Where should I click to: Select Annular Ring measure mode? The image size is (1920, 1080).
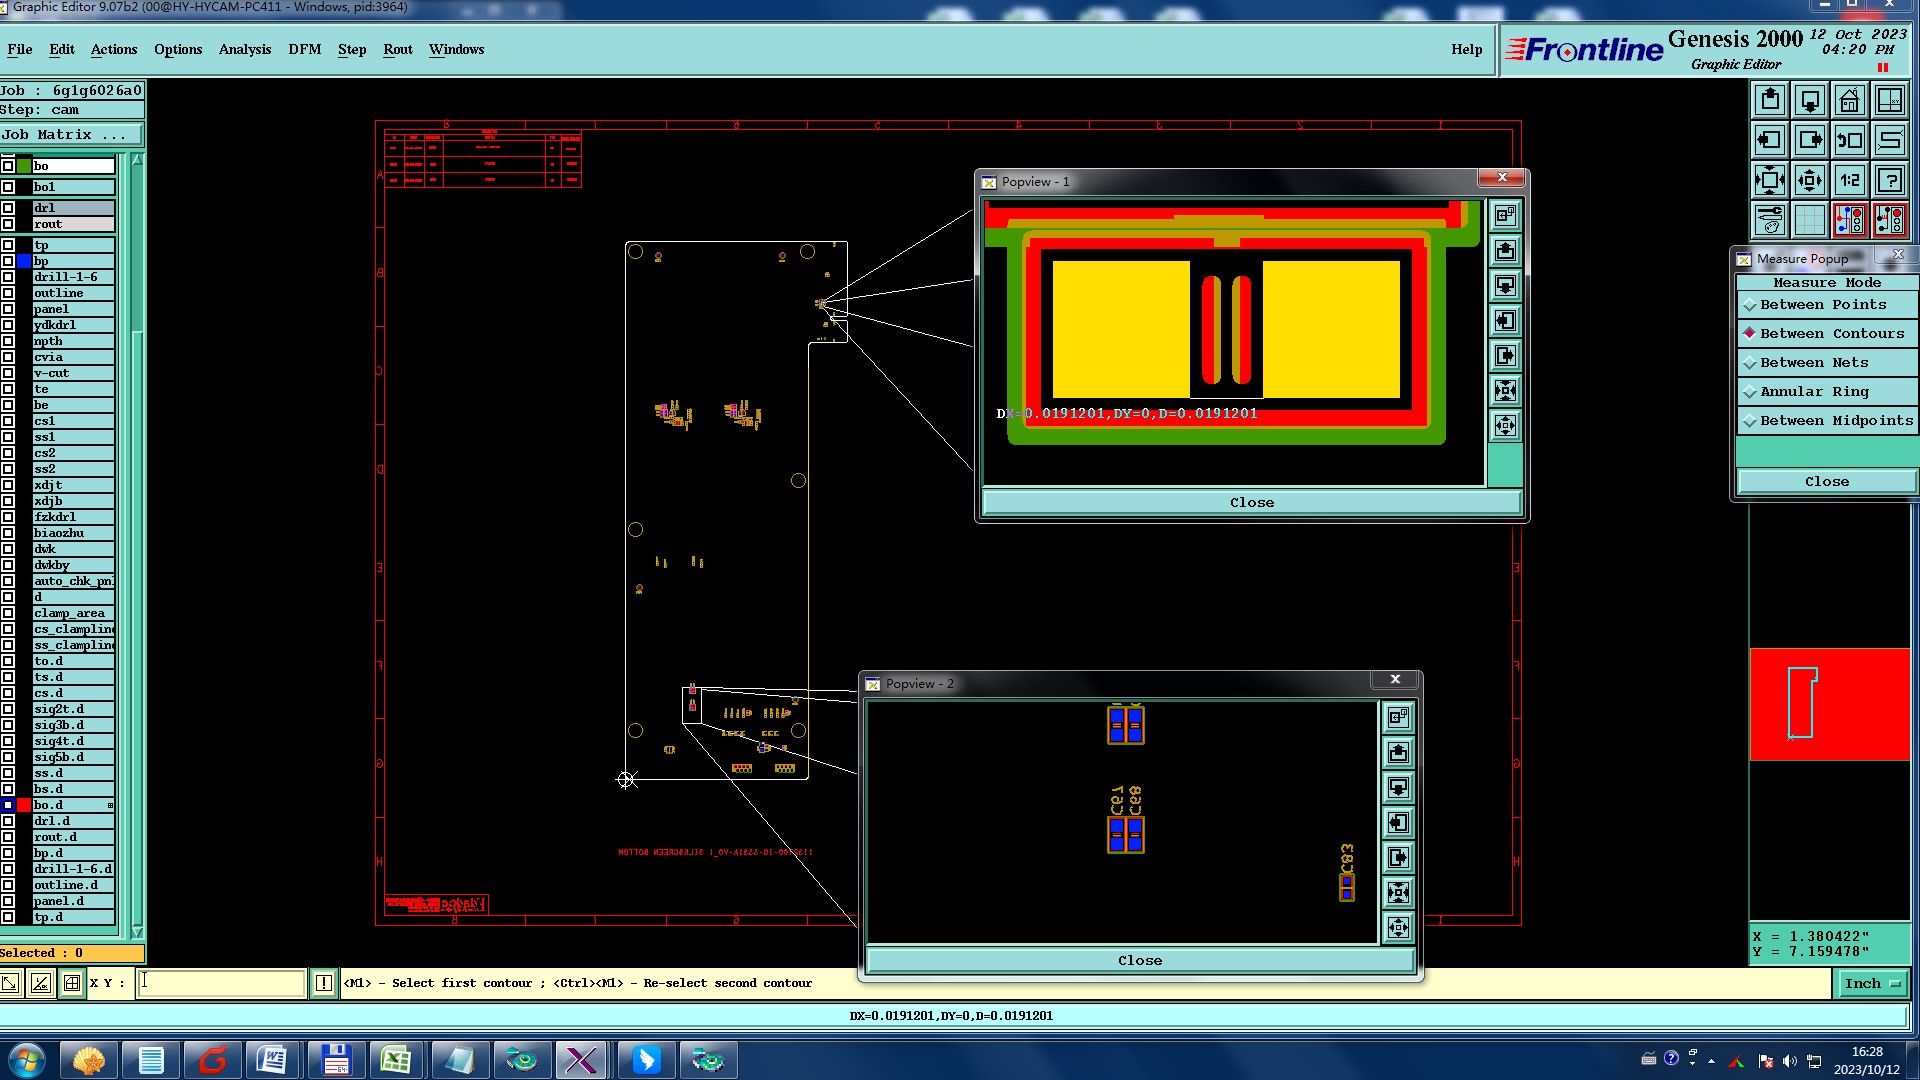point(1813,392)
